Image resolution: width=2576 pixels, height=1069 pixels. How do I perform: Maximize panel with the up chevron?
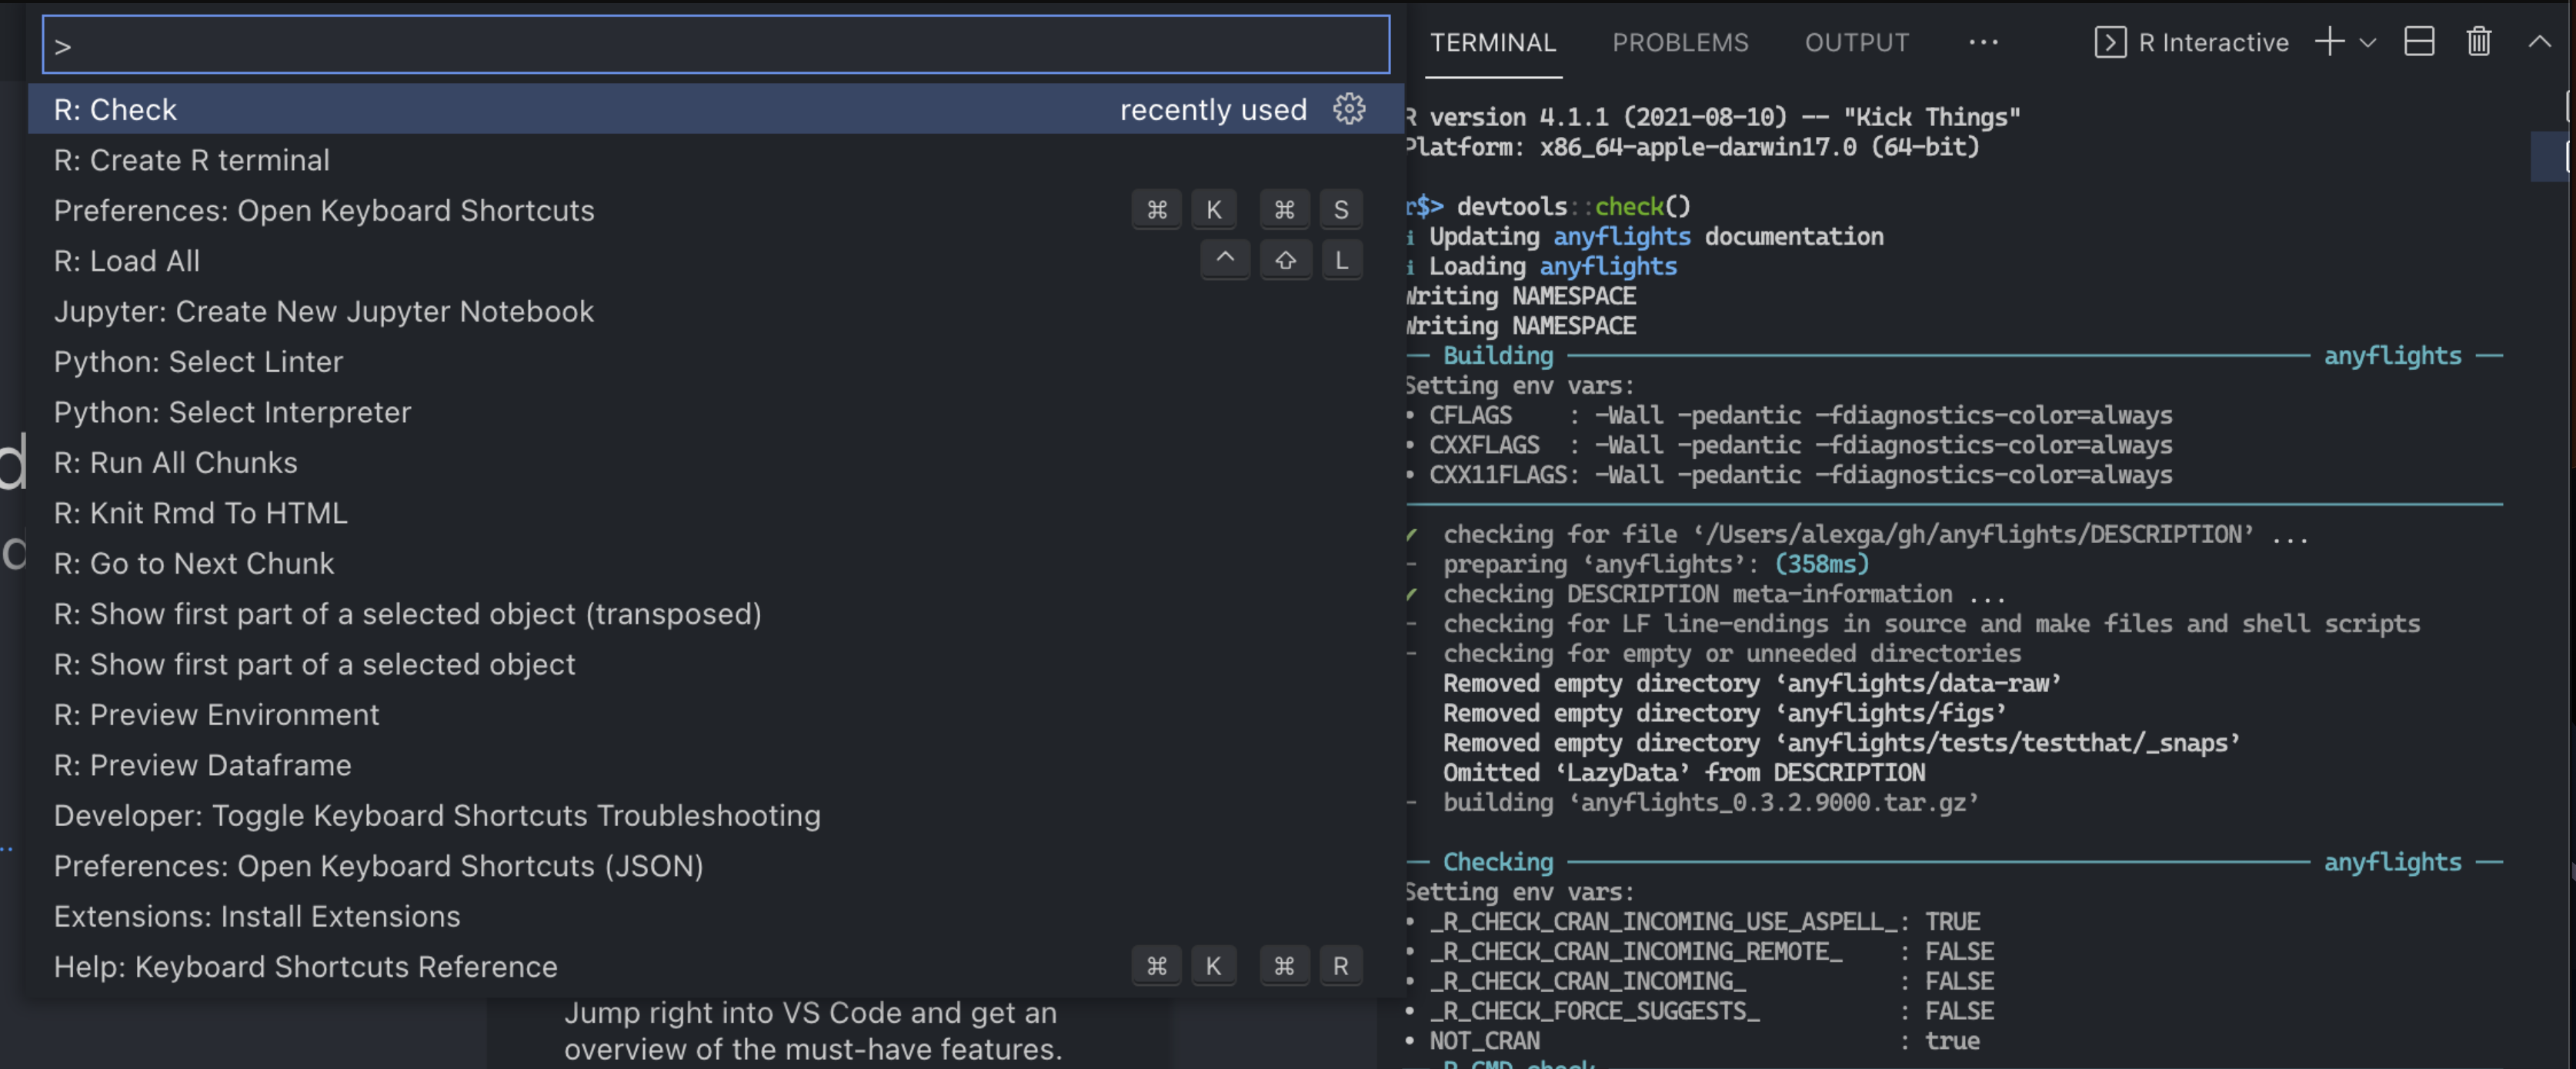[x=2539, y=42]
